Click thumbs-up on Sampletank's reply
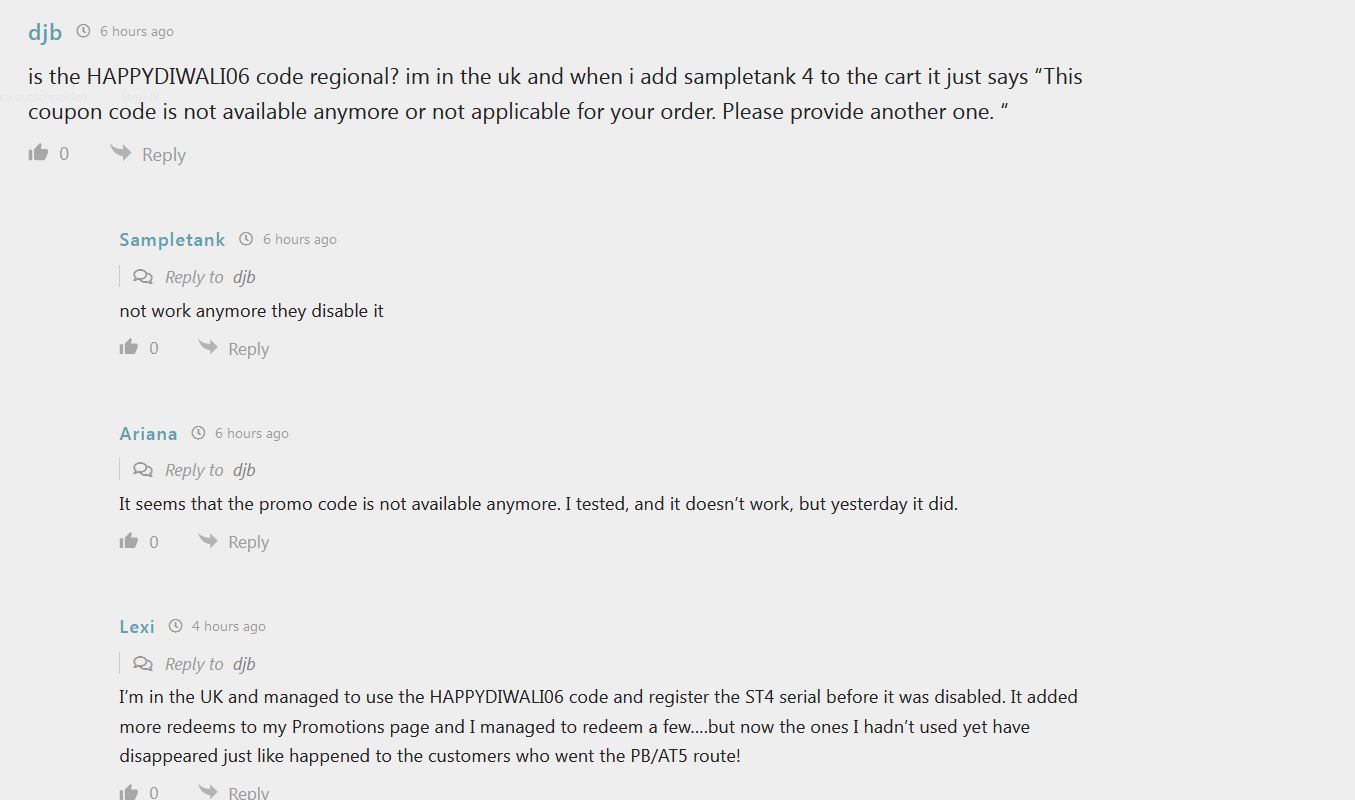 [x=129, y=347]
